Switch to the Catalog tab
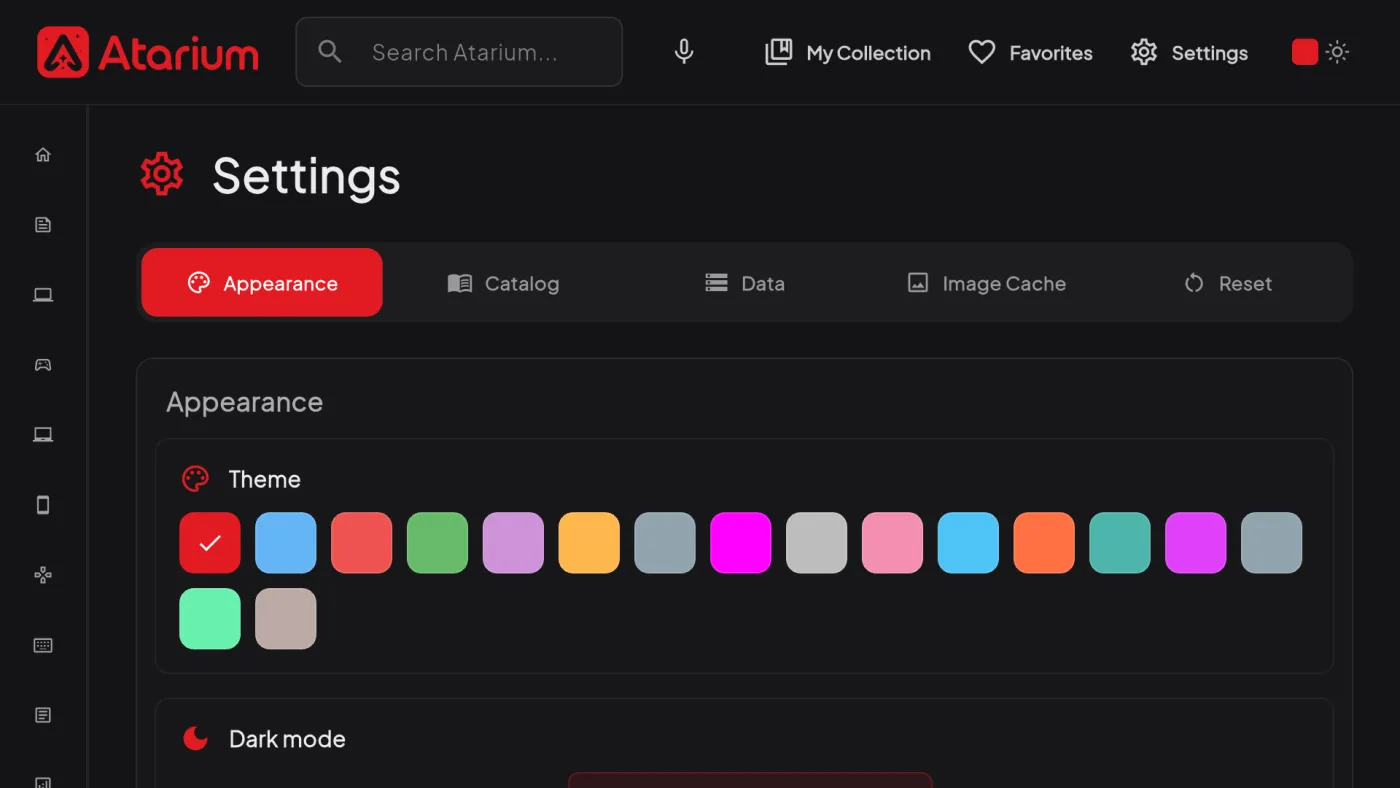The width and height of the screenshot is (1400, 788). pos(503,283)
